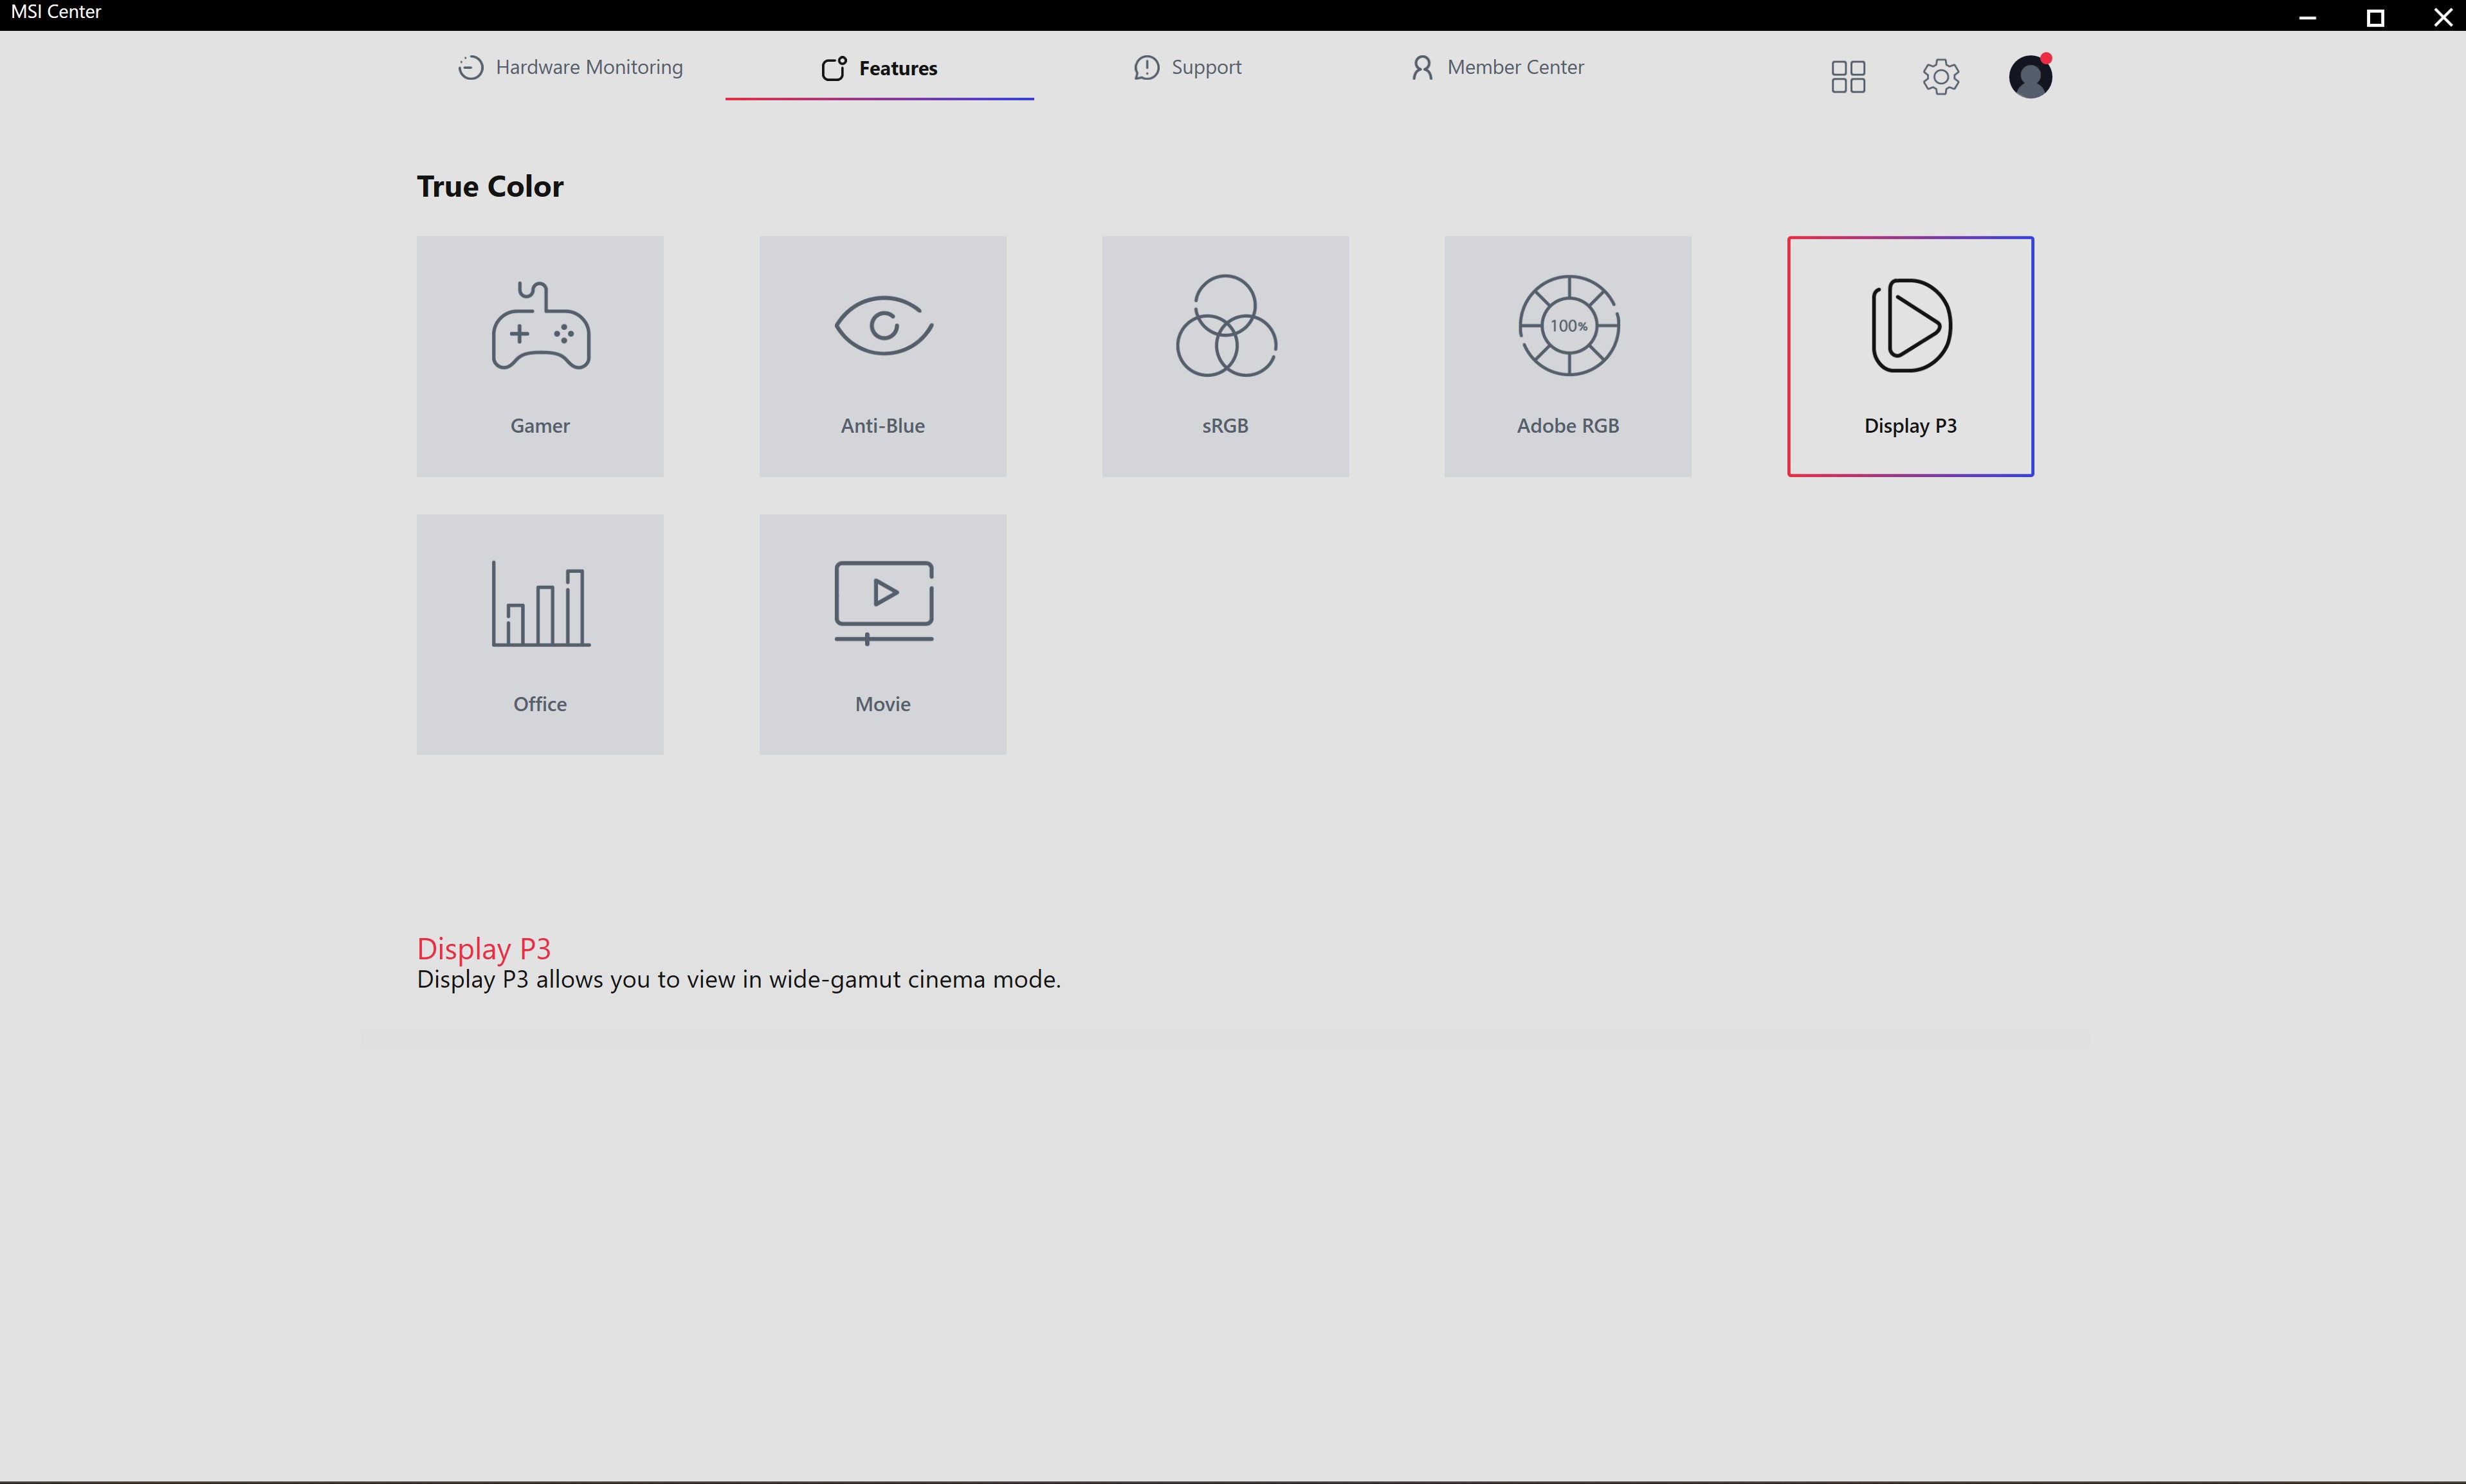Choose the Anti-Blue eye icon
The image size is (2466, 1484).
coord(883,325)
